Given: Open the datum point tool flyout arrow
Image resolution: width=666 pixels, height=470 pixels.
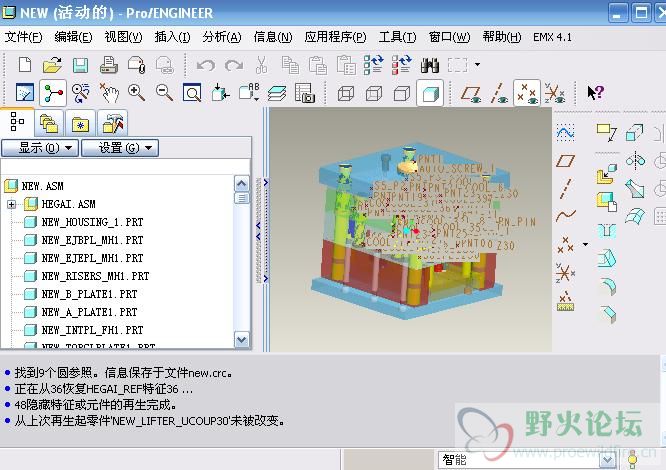Looking at the screenshot, I should click(x=585, y=244).
